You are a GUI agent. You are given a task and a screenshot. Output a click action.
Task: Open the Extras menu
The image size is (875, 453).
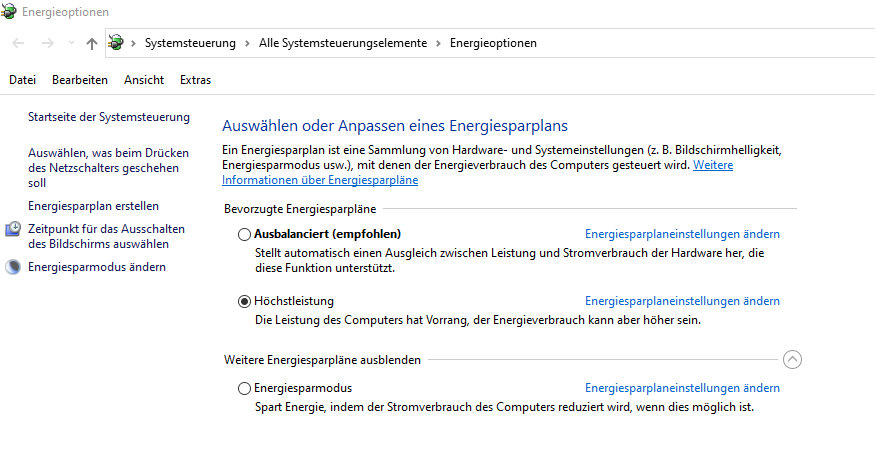click(195, 80)
